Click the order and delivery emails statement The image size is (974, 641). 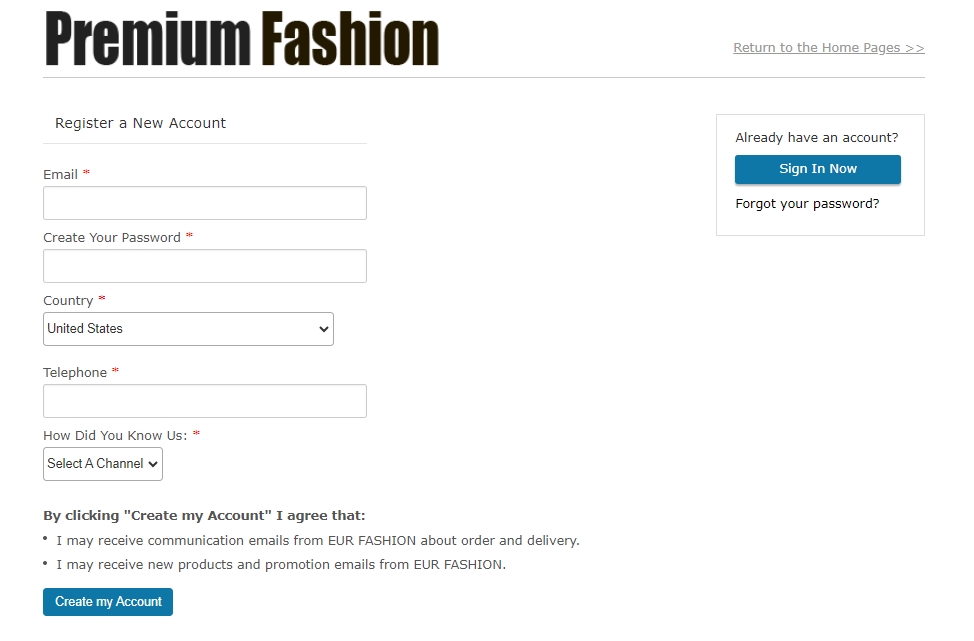pos(318,541)
